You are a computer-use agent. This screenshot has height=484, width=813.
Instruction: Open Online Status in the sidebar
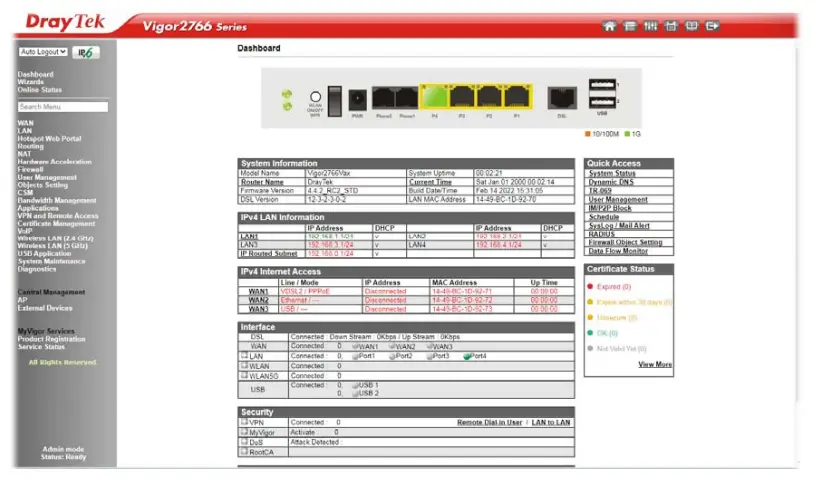pos(39,90)
